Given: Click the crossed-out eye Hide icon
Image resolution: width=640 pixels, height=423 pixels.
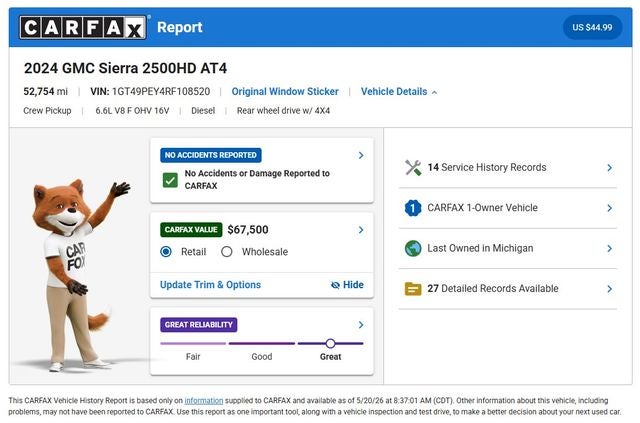Looking at the screenshot, I should coord(335,285).
